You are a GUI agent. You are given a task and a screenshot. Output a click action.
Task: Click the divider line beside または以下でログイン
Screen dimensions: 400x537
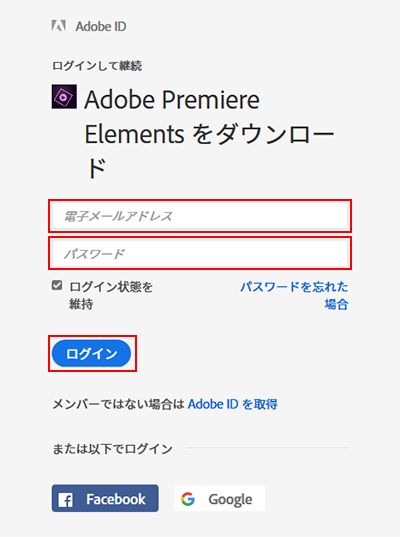coord(267,447)
